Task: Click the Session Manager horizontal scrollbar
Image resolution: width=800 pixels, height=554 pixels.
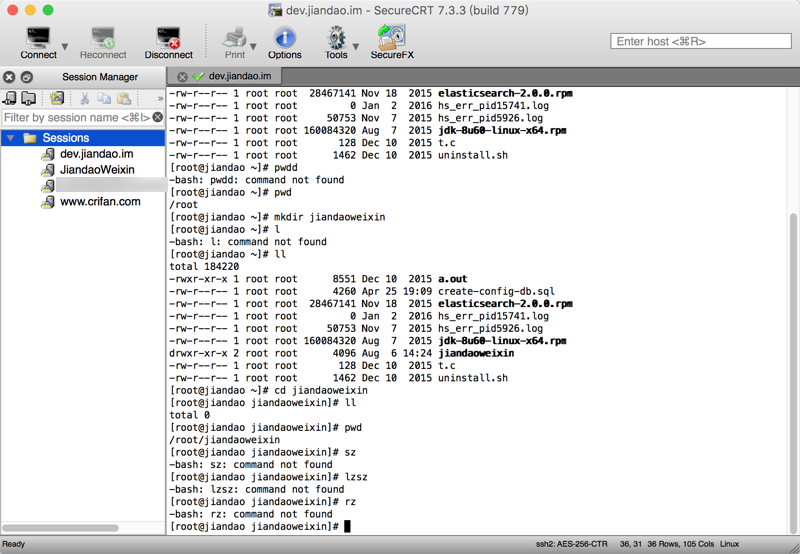Action: point(60,528)
